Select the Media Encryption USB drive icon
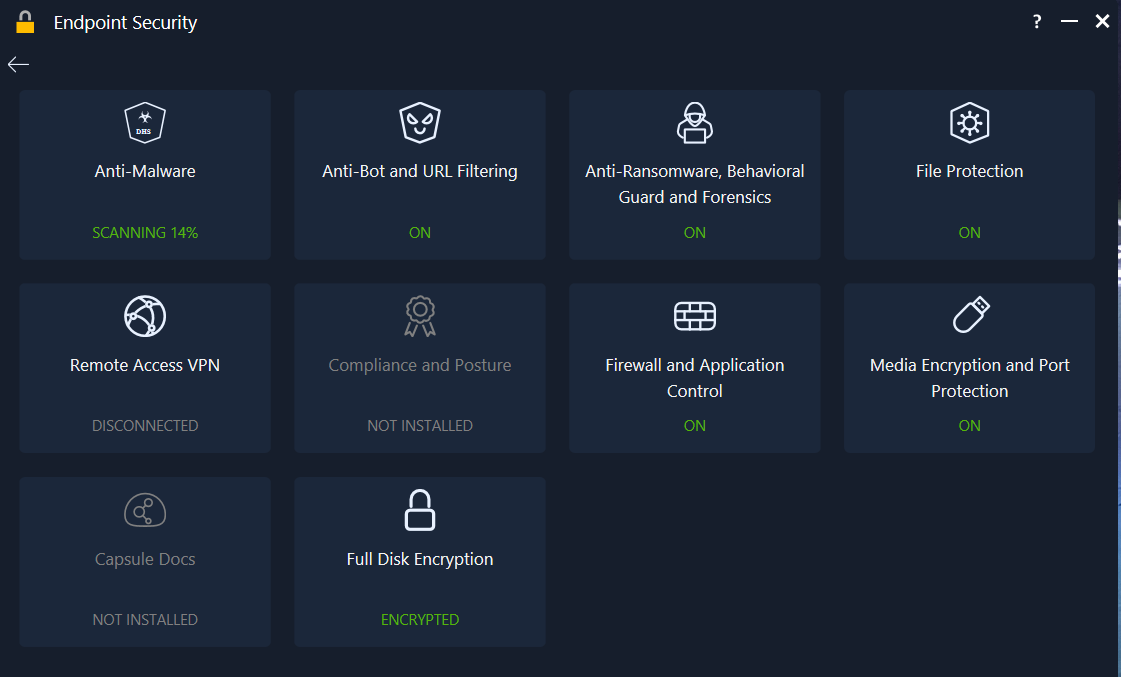The image size is (1121, 677). click(x=968, y=316)
